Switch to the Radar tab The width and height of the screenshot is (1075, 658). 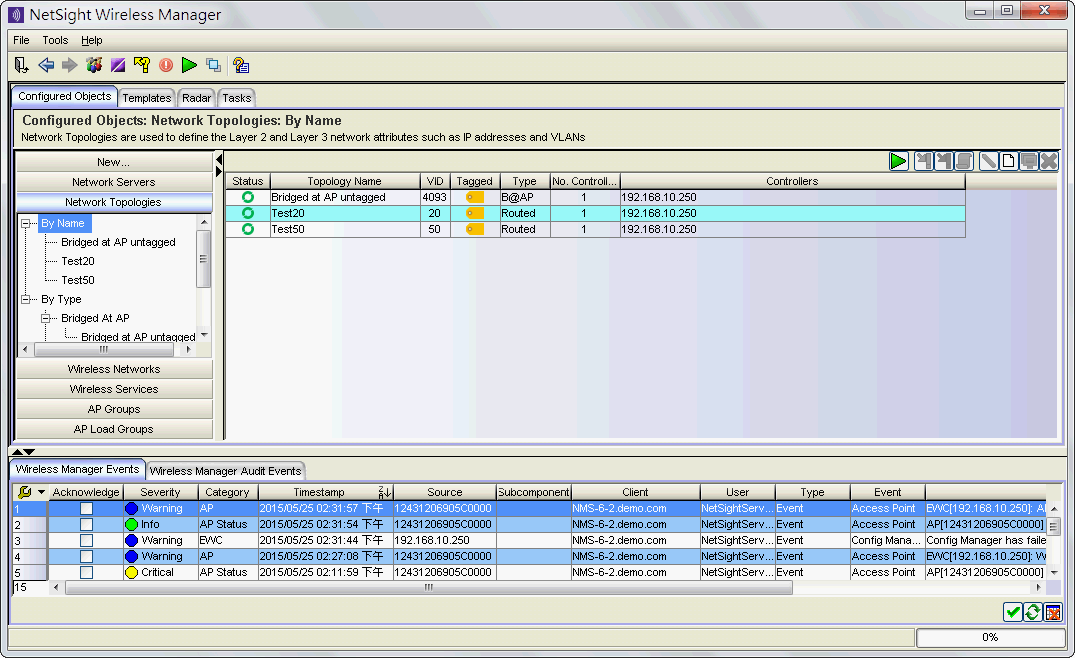(196, 98)
